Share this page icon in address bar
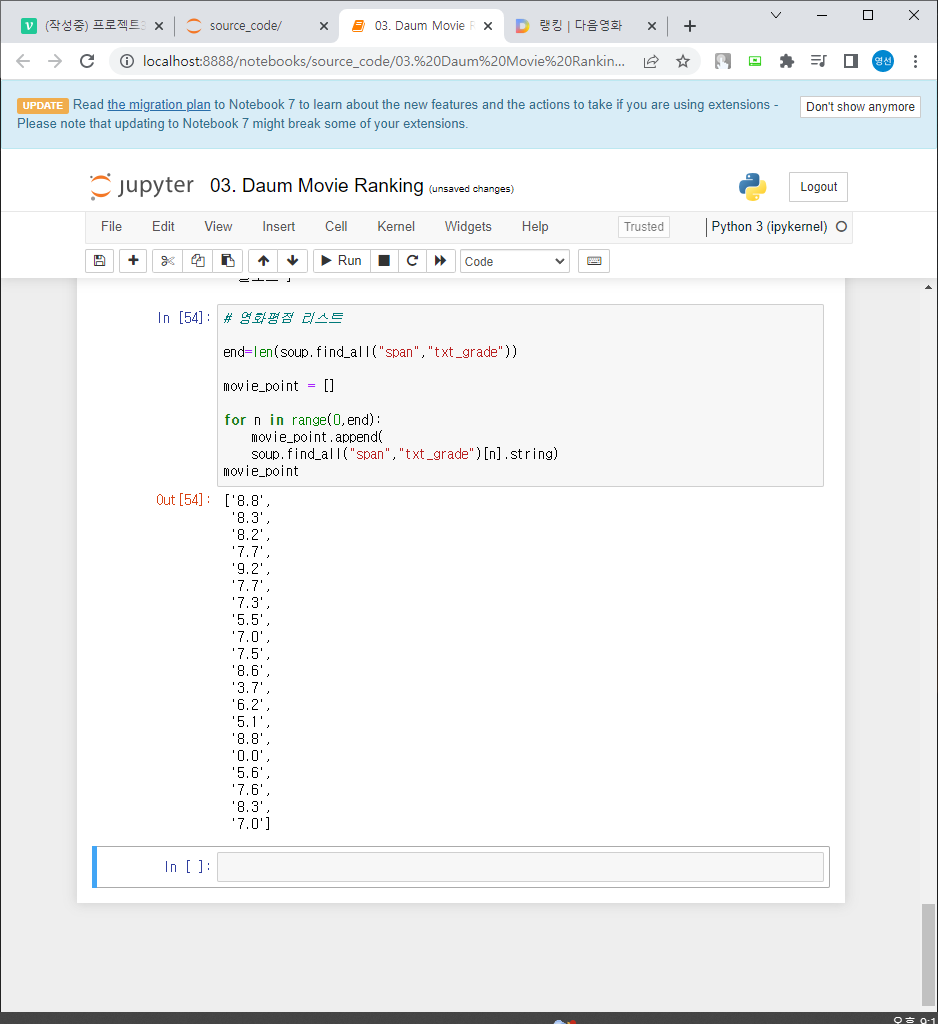938x1024 pixels. point(651,61)
